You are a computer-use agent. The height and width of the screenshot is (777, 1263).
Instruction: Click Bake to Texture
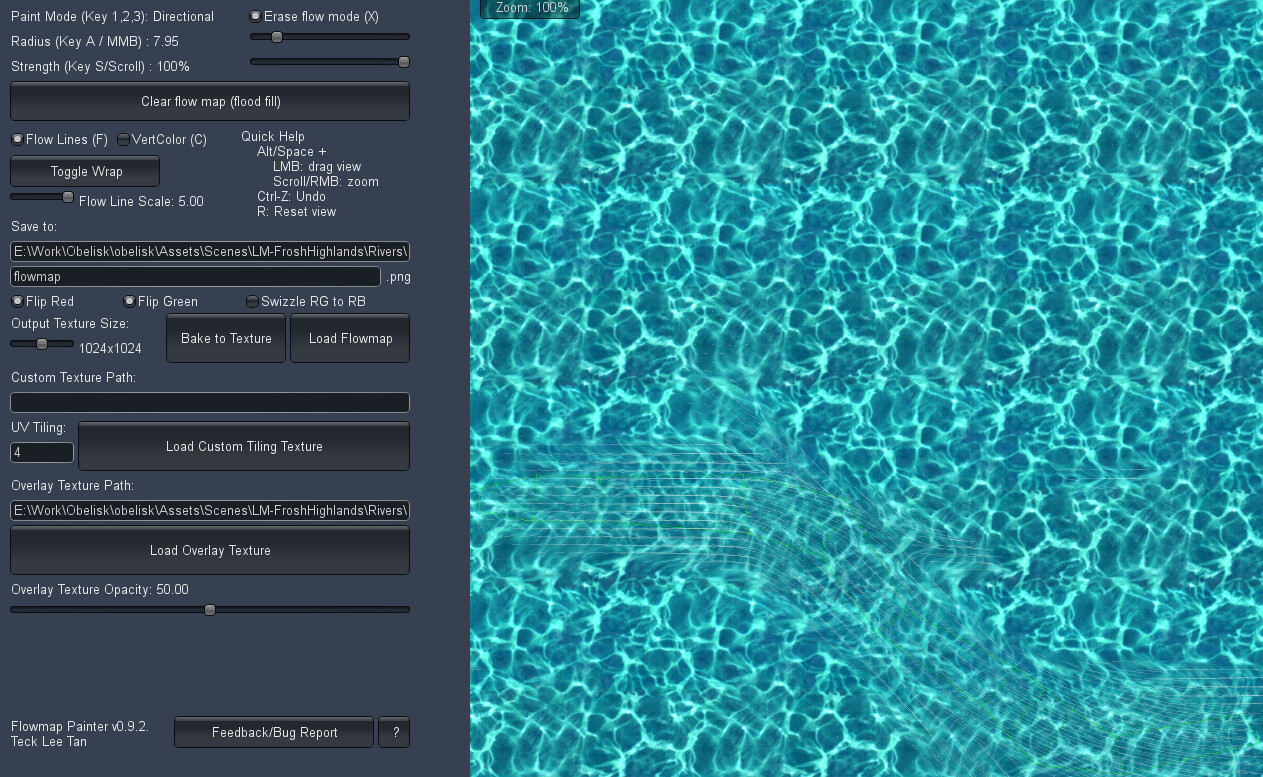[226, 338]
